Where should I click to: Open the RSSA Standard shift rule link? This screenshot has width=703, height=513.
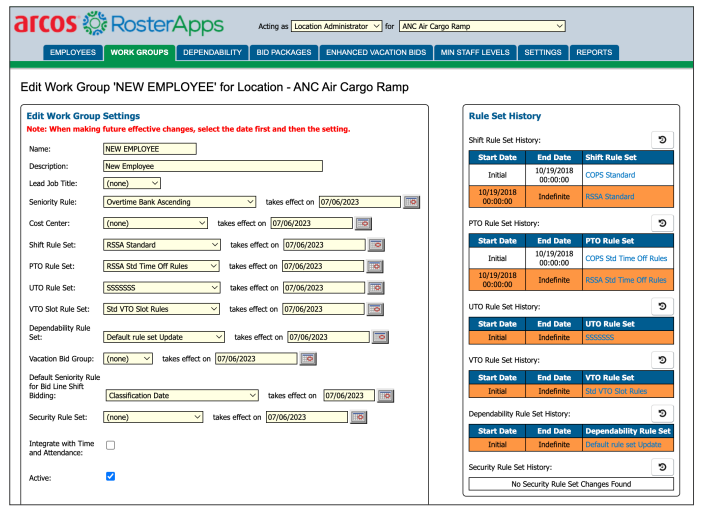610,197
